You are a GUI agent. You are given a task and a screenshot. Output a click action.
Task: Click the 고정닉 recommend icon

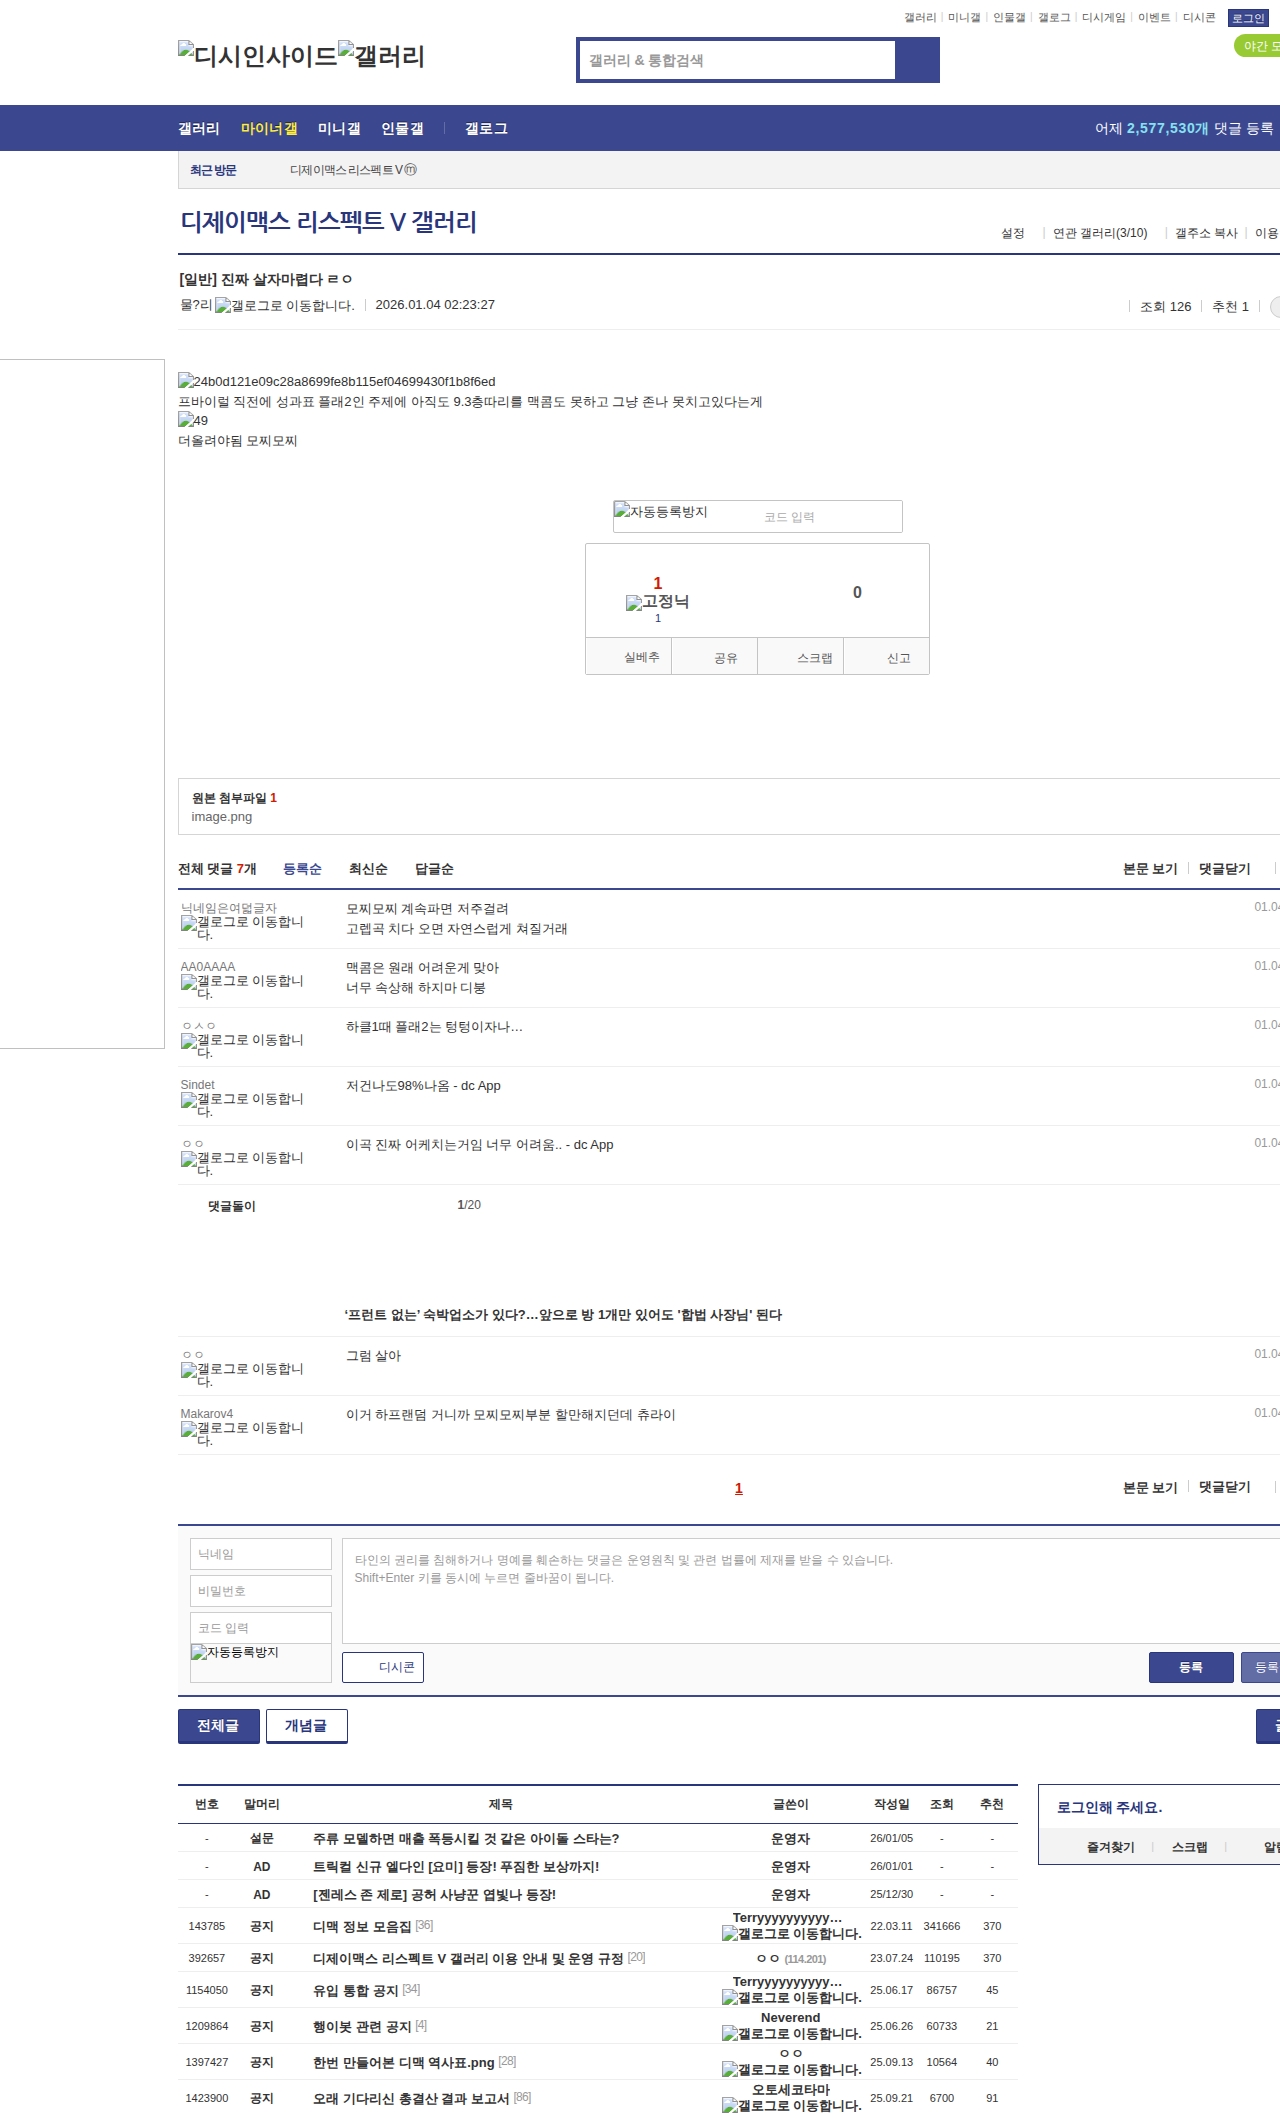click(x=634, y=602)
